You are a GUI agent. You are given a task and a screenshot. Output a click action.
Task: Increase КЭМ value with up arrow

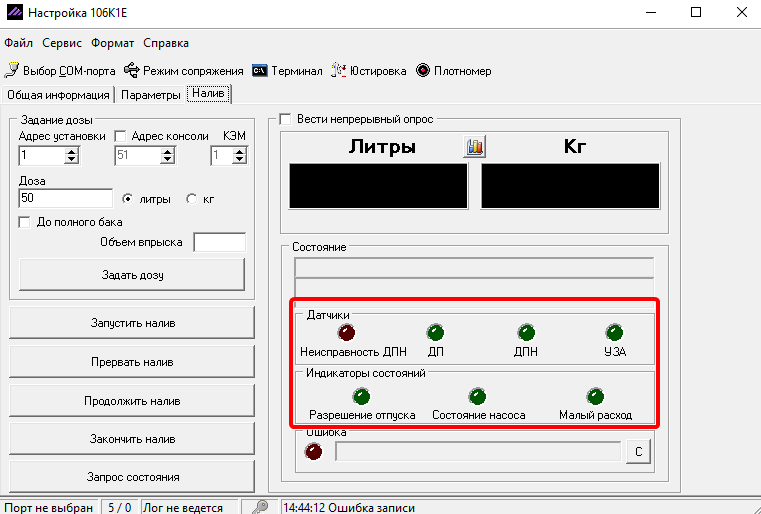[239, 152]
